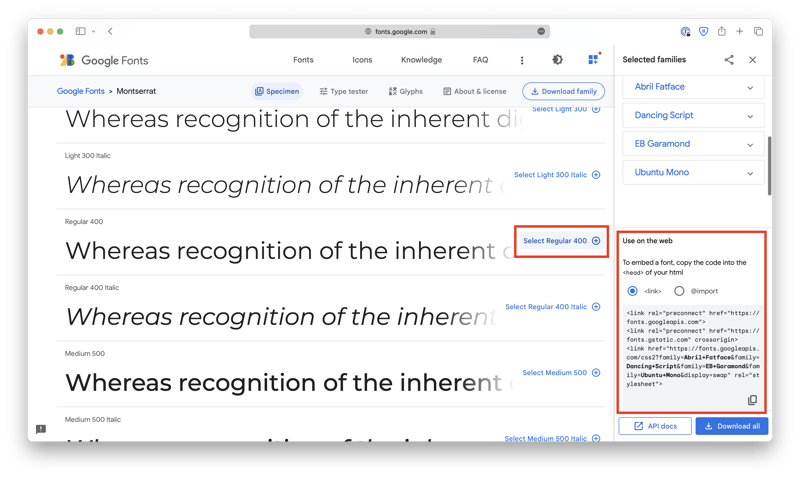Click Select Medium 500 text link
The height and width of the screenshot is (478, 800).
(555, 372)
